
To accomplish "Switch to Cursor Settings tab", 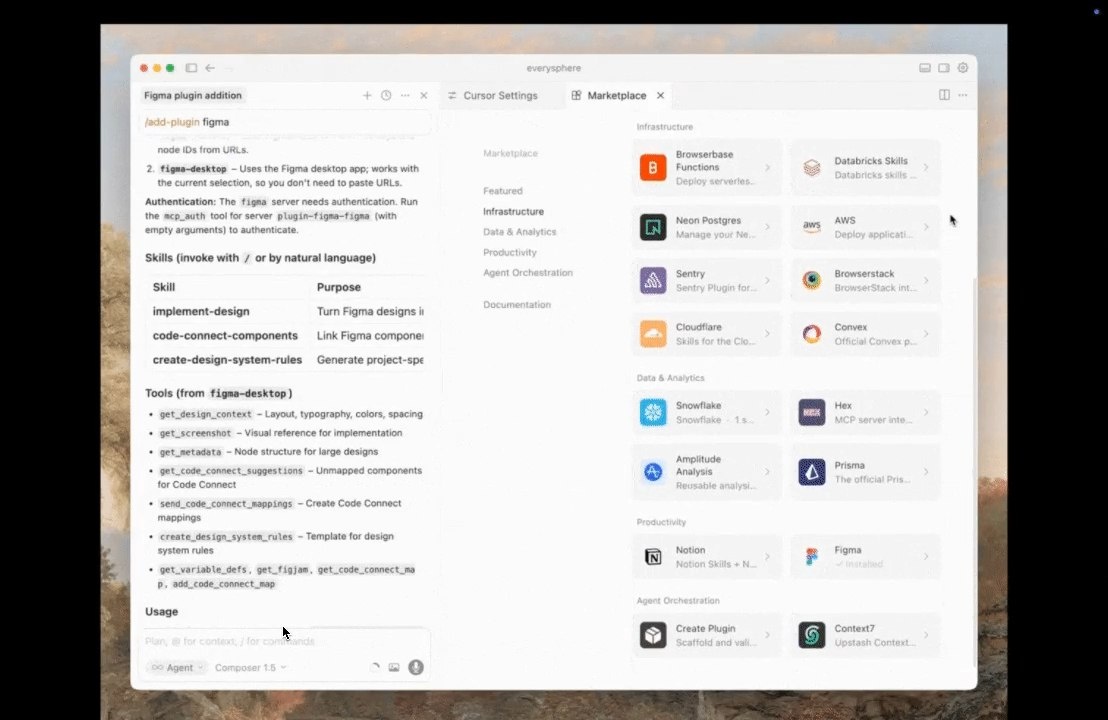I will point(493,95).
